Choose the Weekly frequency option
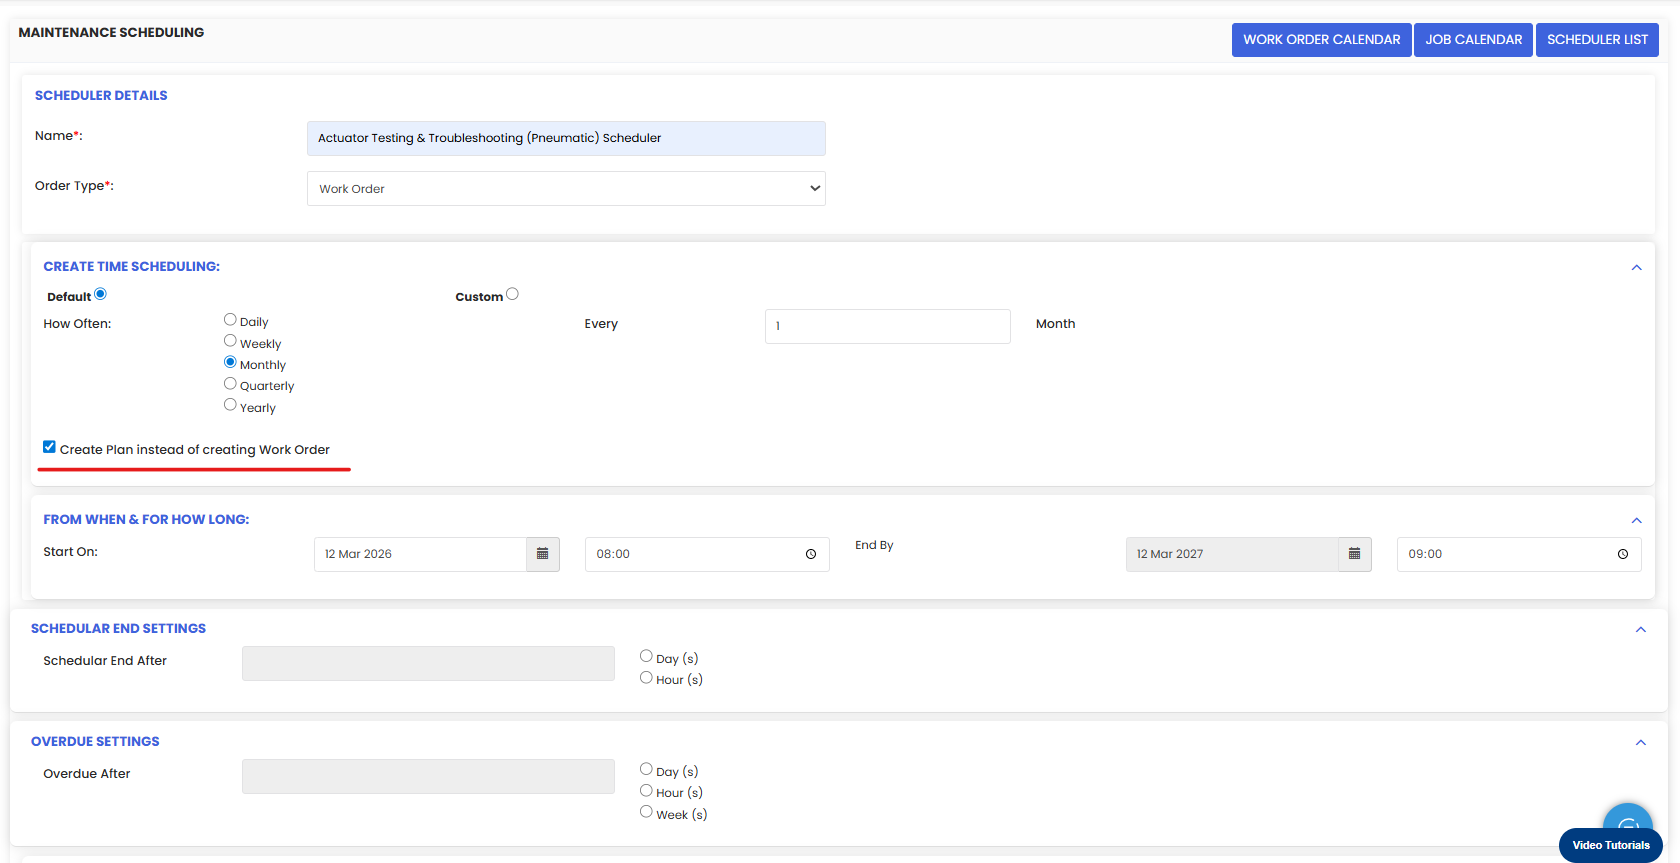 point(230,341)
